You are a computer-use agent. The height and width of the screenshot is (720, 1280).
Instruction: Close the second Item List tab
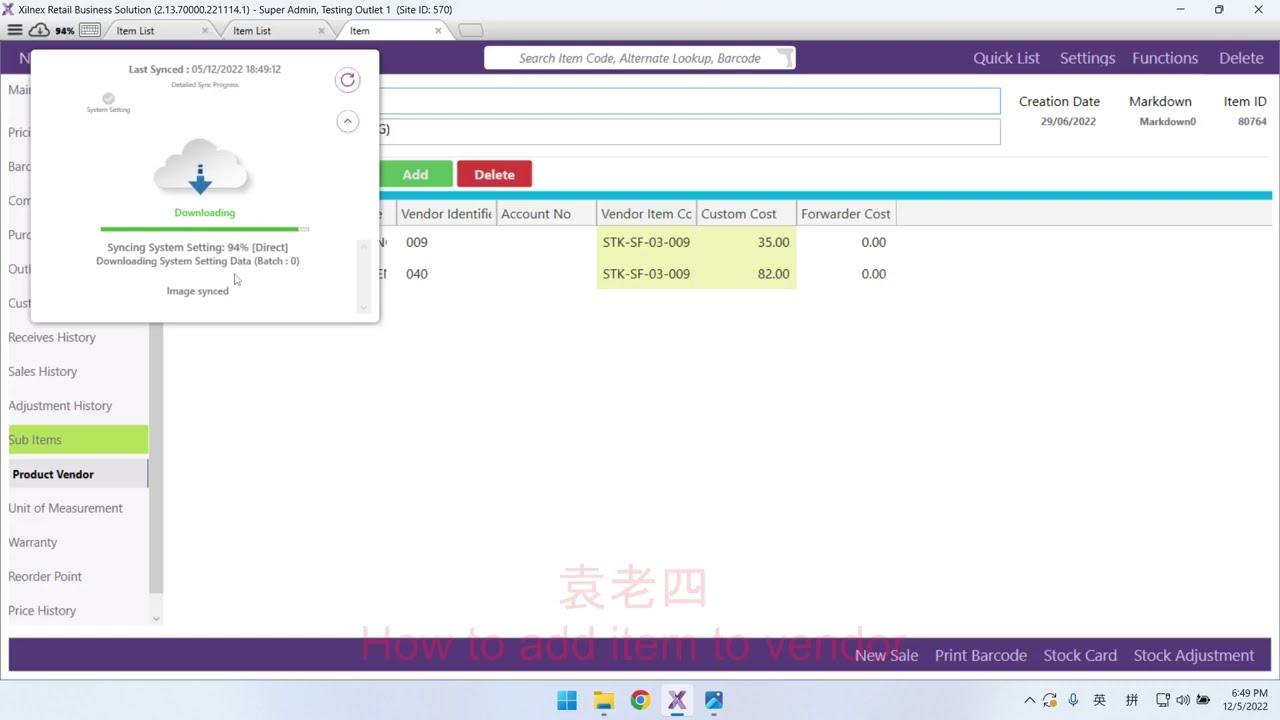(321, 31)
